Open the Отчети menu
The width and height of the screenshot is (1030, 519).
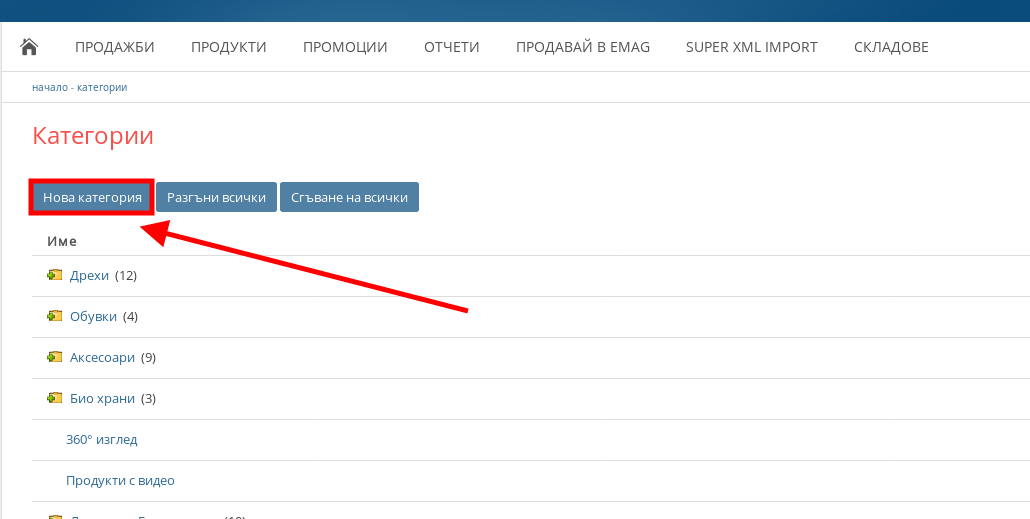click(x=452, y=47)
